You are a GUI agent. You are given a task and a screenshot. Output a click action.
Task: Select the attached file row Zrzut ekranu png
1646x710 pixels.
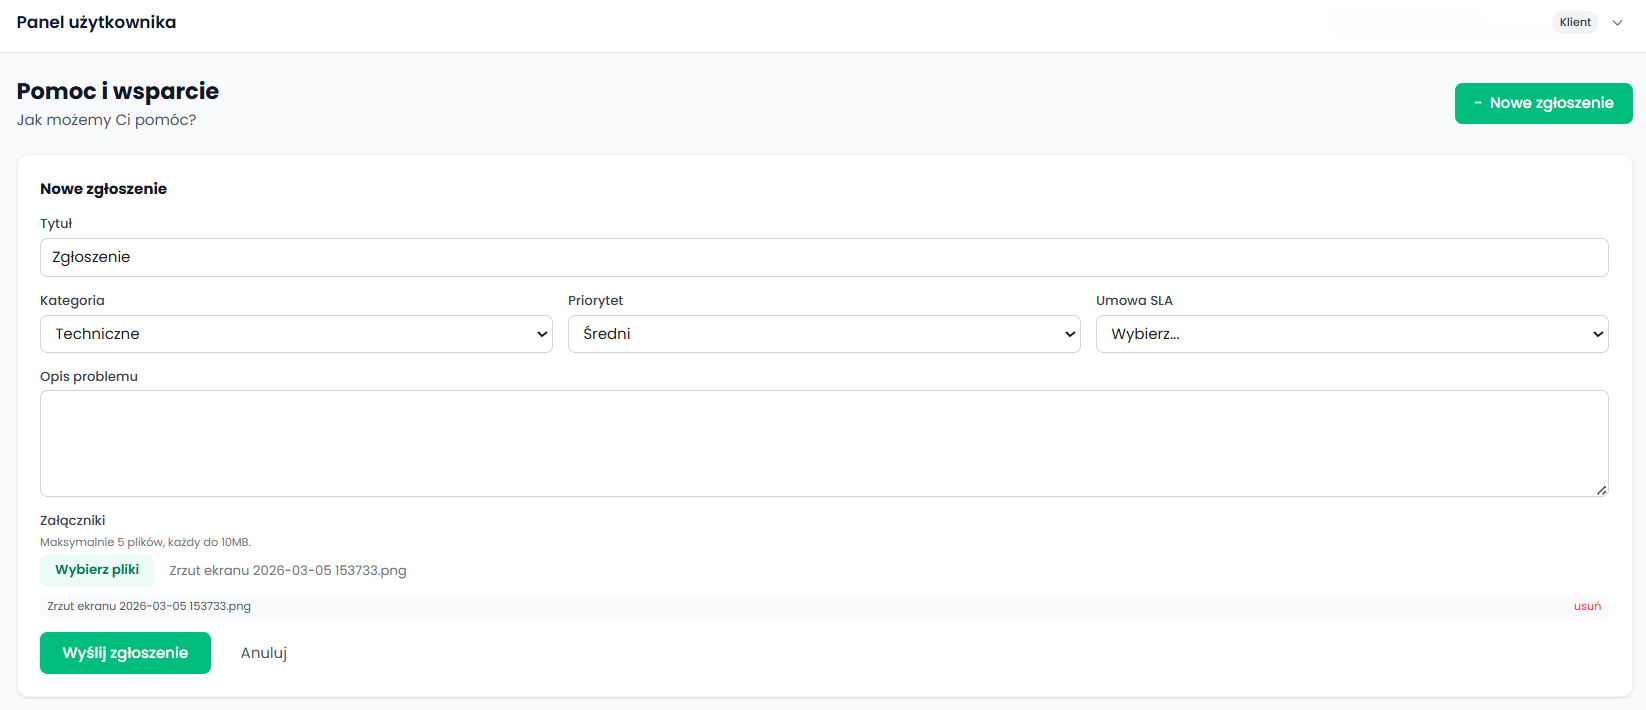(x=149, y=606)
